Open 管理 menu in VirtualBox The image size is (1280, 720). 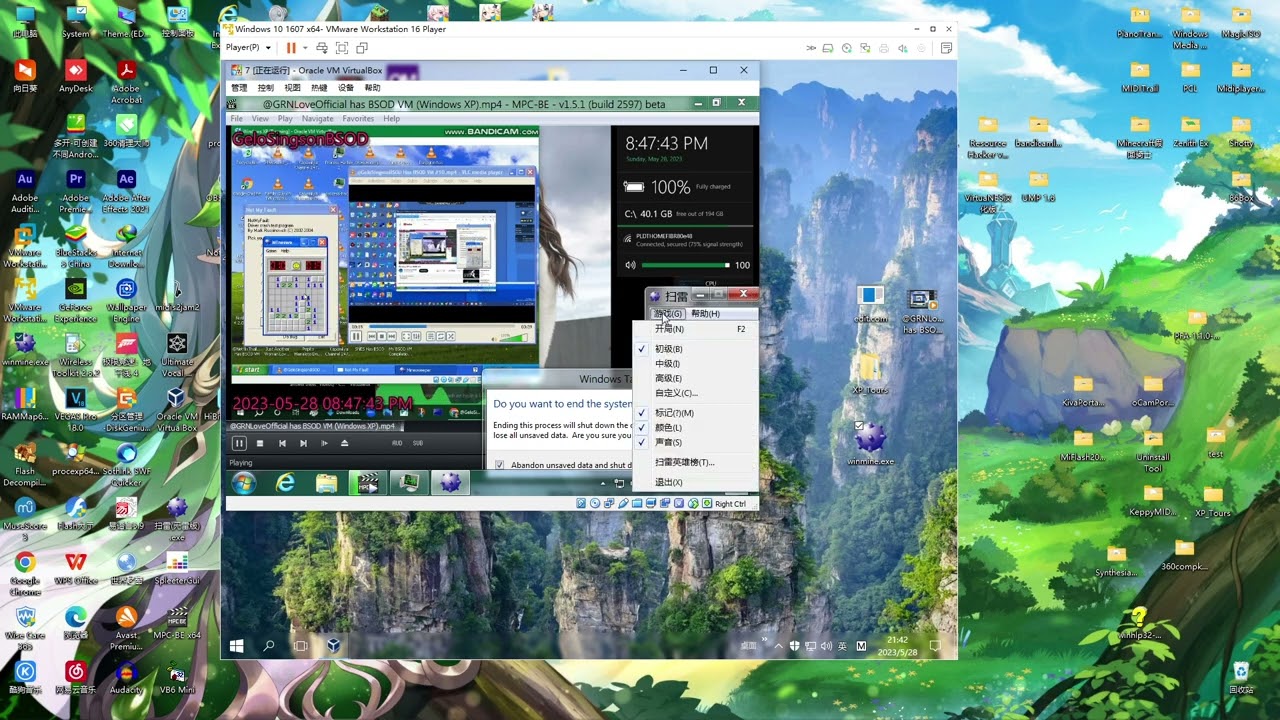(x=239, y=88)
